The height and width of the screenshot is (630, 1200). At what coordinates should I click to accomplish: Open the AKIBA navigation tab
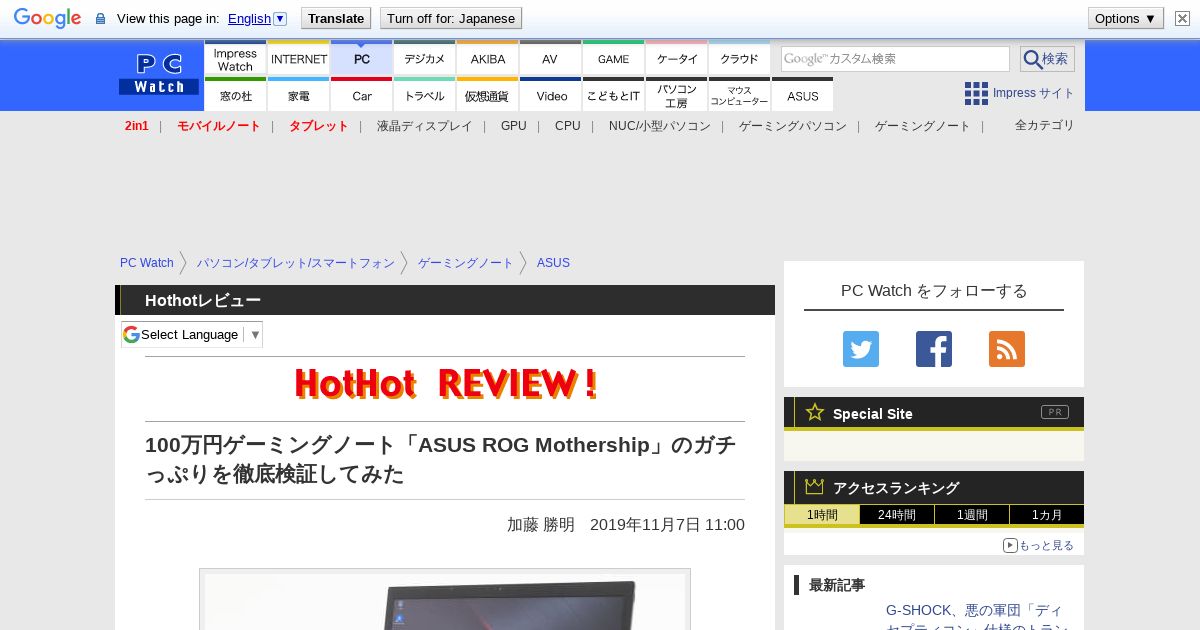tap(488, 59)
